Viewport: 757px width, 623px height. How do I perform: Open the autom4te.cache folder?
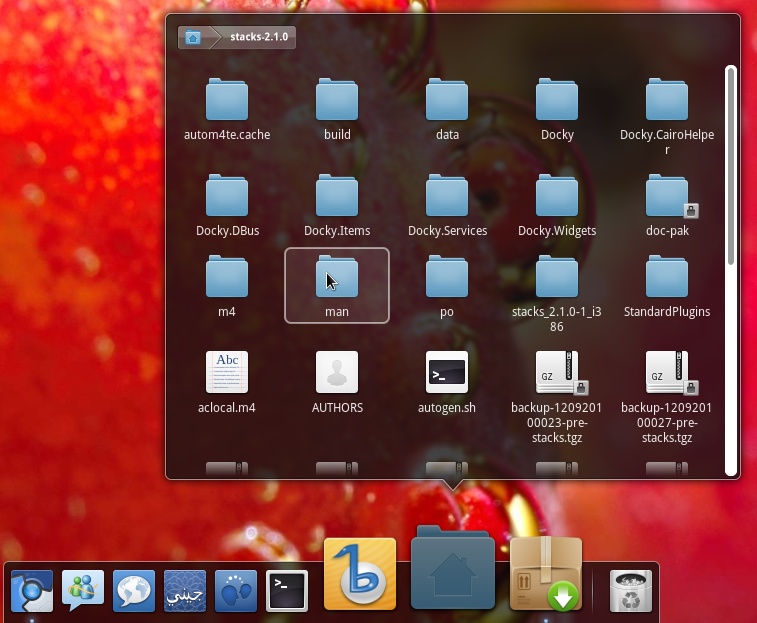[x=226, y=110]
